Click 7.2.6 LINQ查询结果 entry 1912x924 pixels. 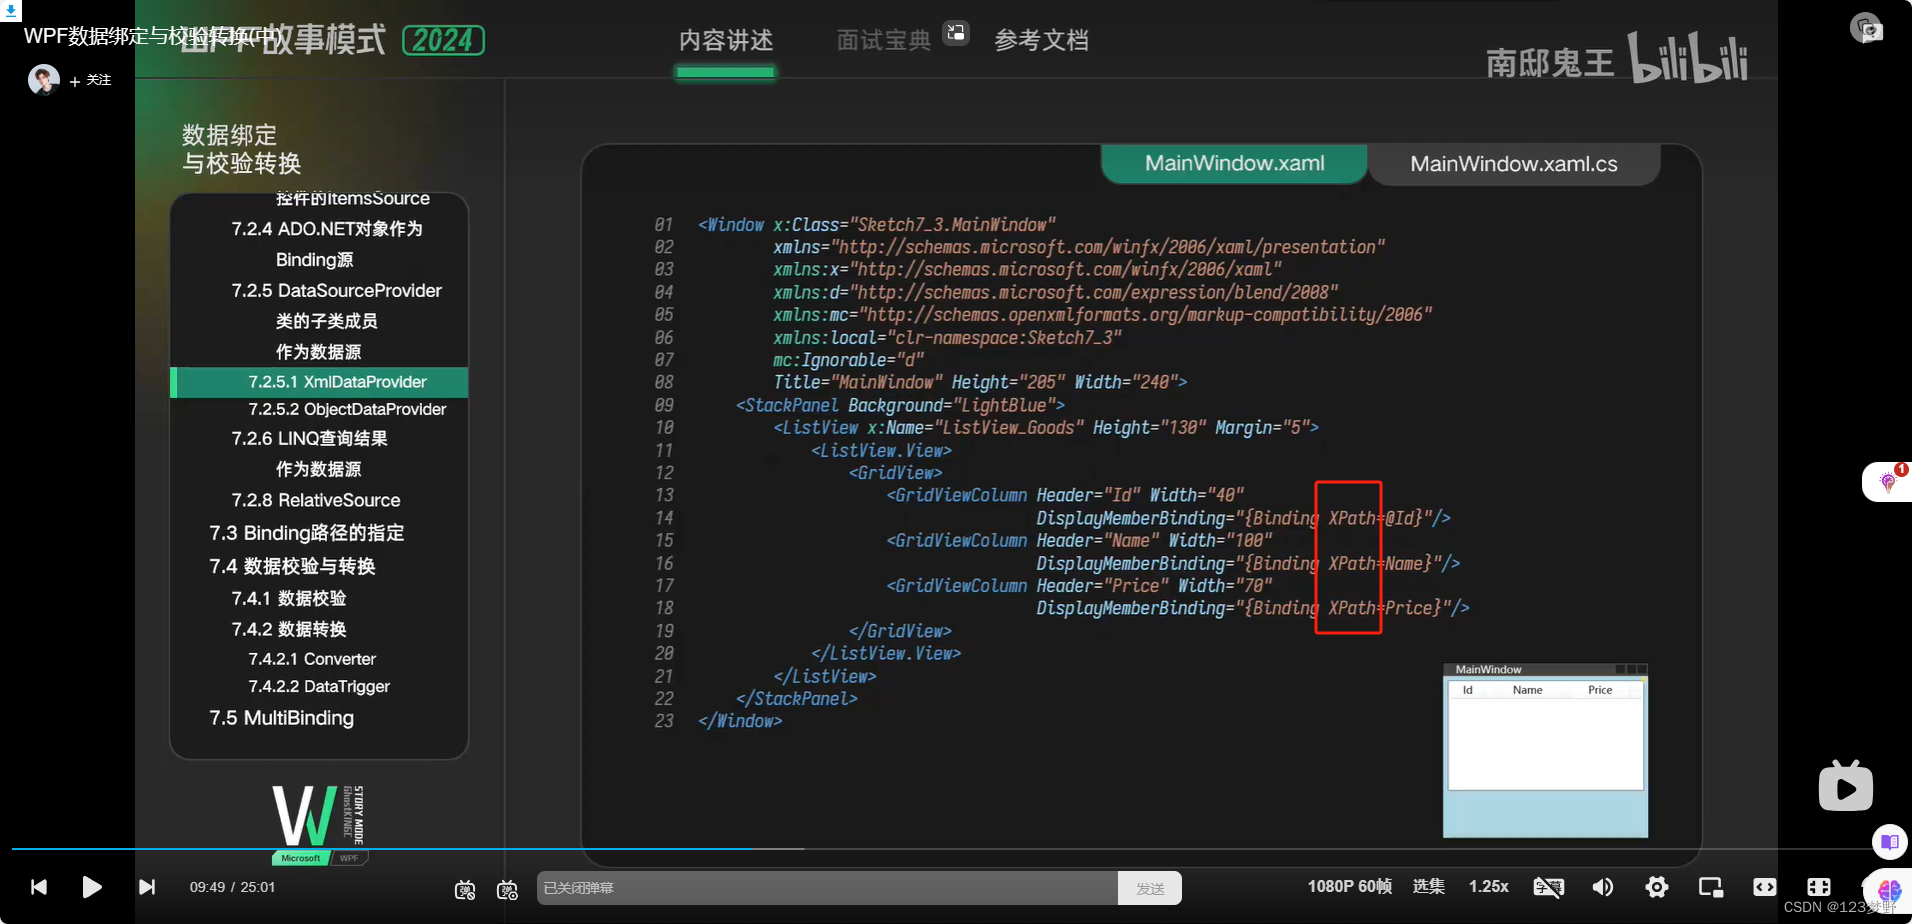click(309, 438)
